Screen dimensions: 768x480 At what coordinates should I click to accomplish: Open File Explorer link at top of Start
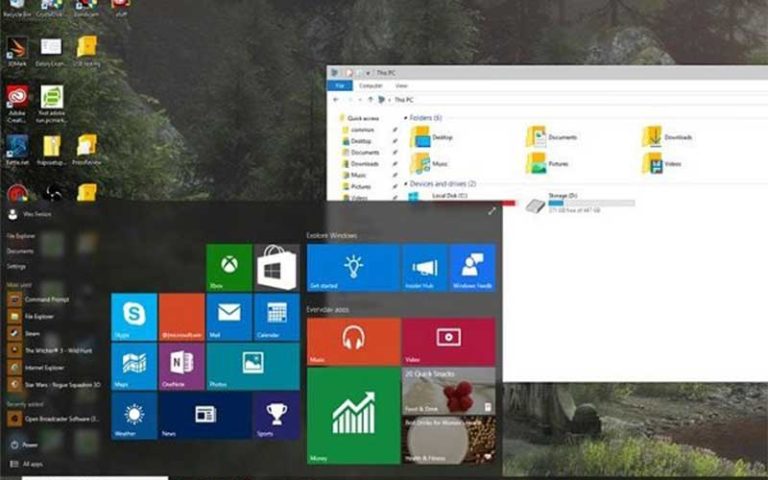[x=21, y=236]
